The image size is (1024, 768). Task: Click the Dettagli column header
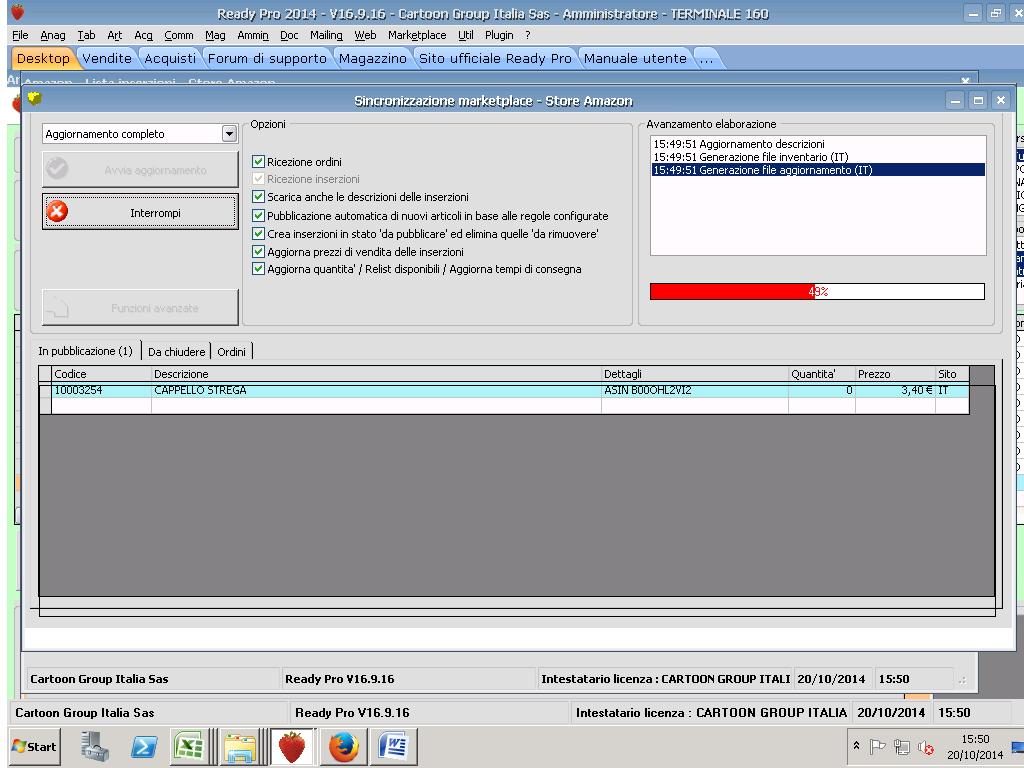tap(695, 374)
